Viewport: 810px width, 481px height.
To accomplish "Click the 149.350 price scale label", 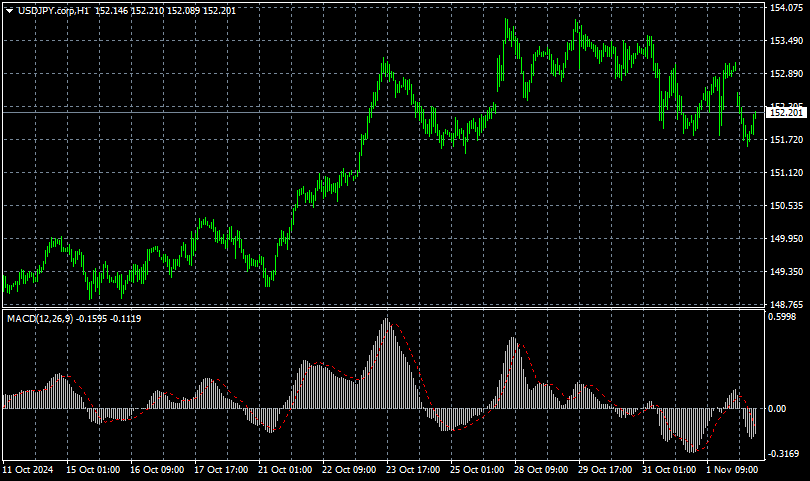I will (786, 272).
